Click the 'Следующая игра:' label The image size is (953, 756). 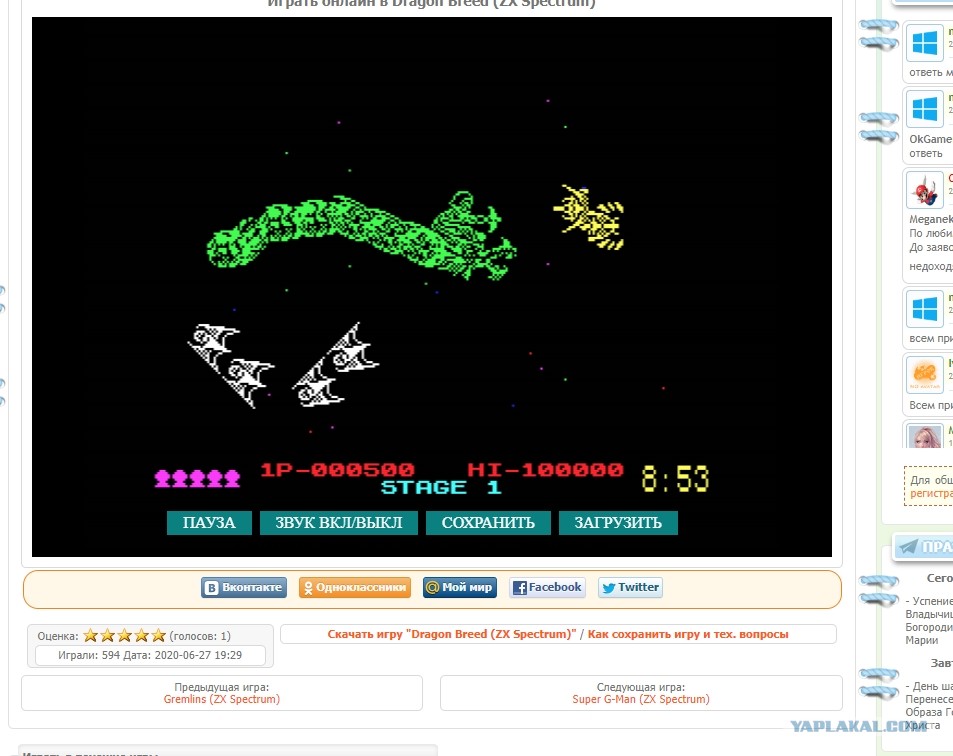tap(641, 687)
